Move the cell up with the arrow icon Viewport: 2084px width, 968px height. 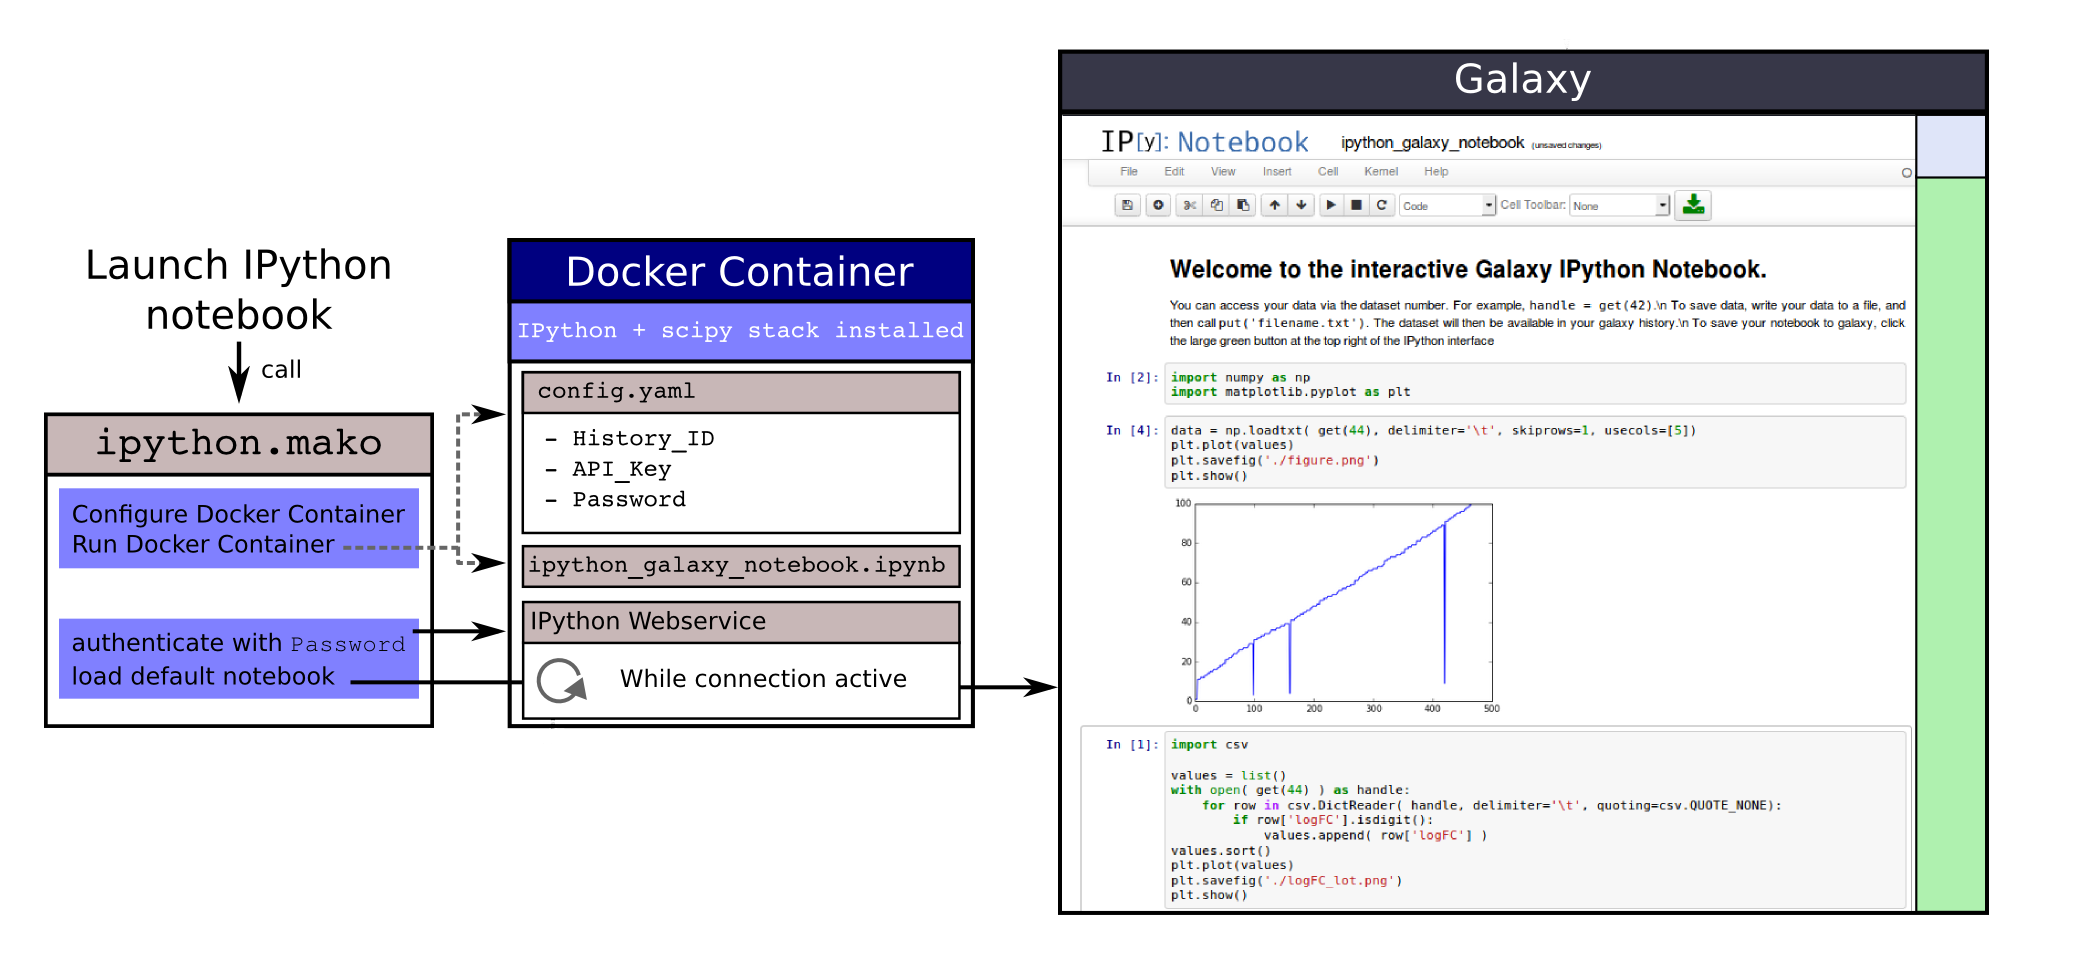[1274, 205]
